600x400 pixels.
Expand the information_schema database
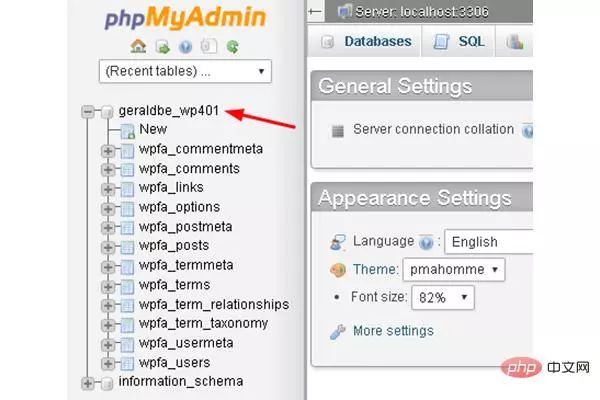(x=88, y=383)
